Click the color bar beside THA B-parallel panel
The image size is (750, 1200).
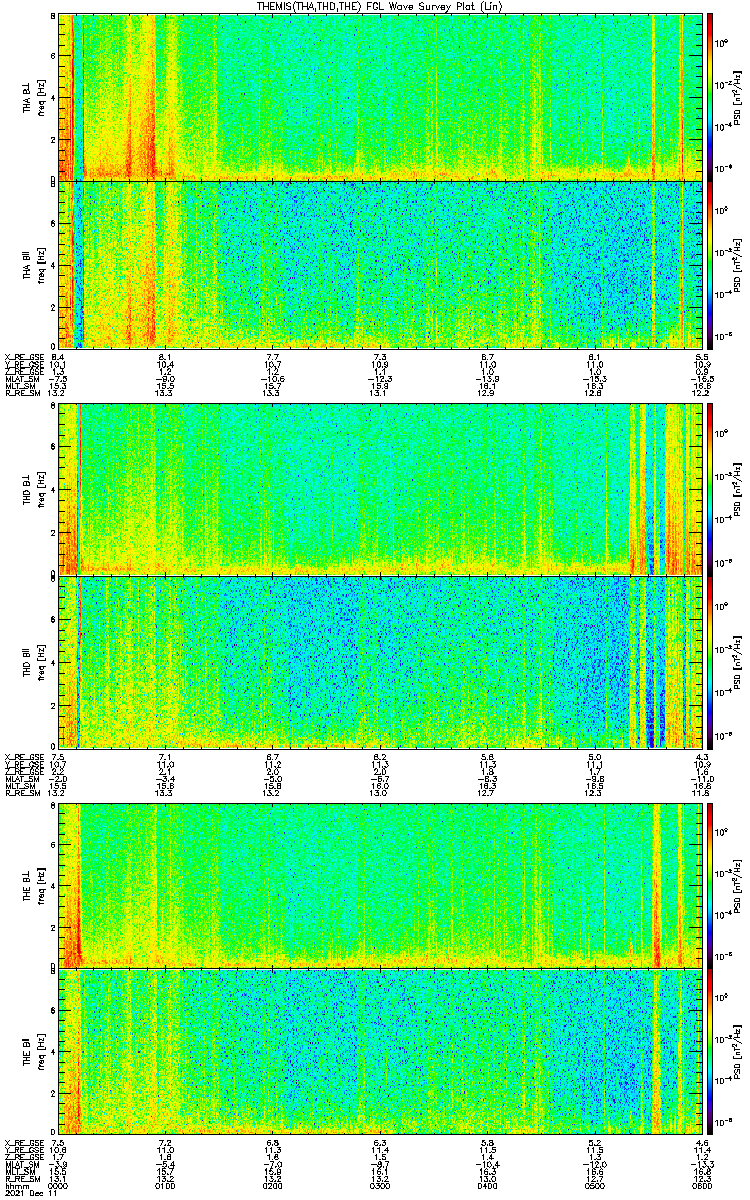pos(711,263)
